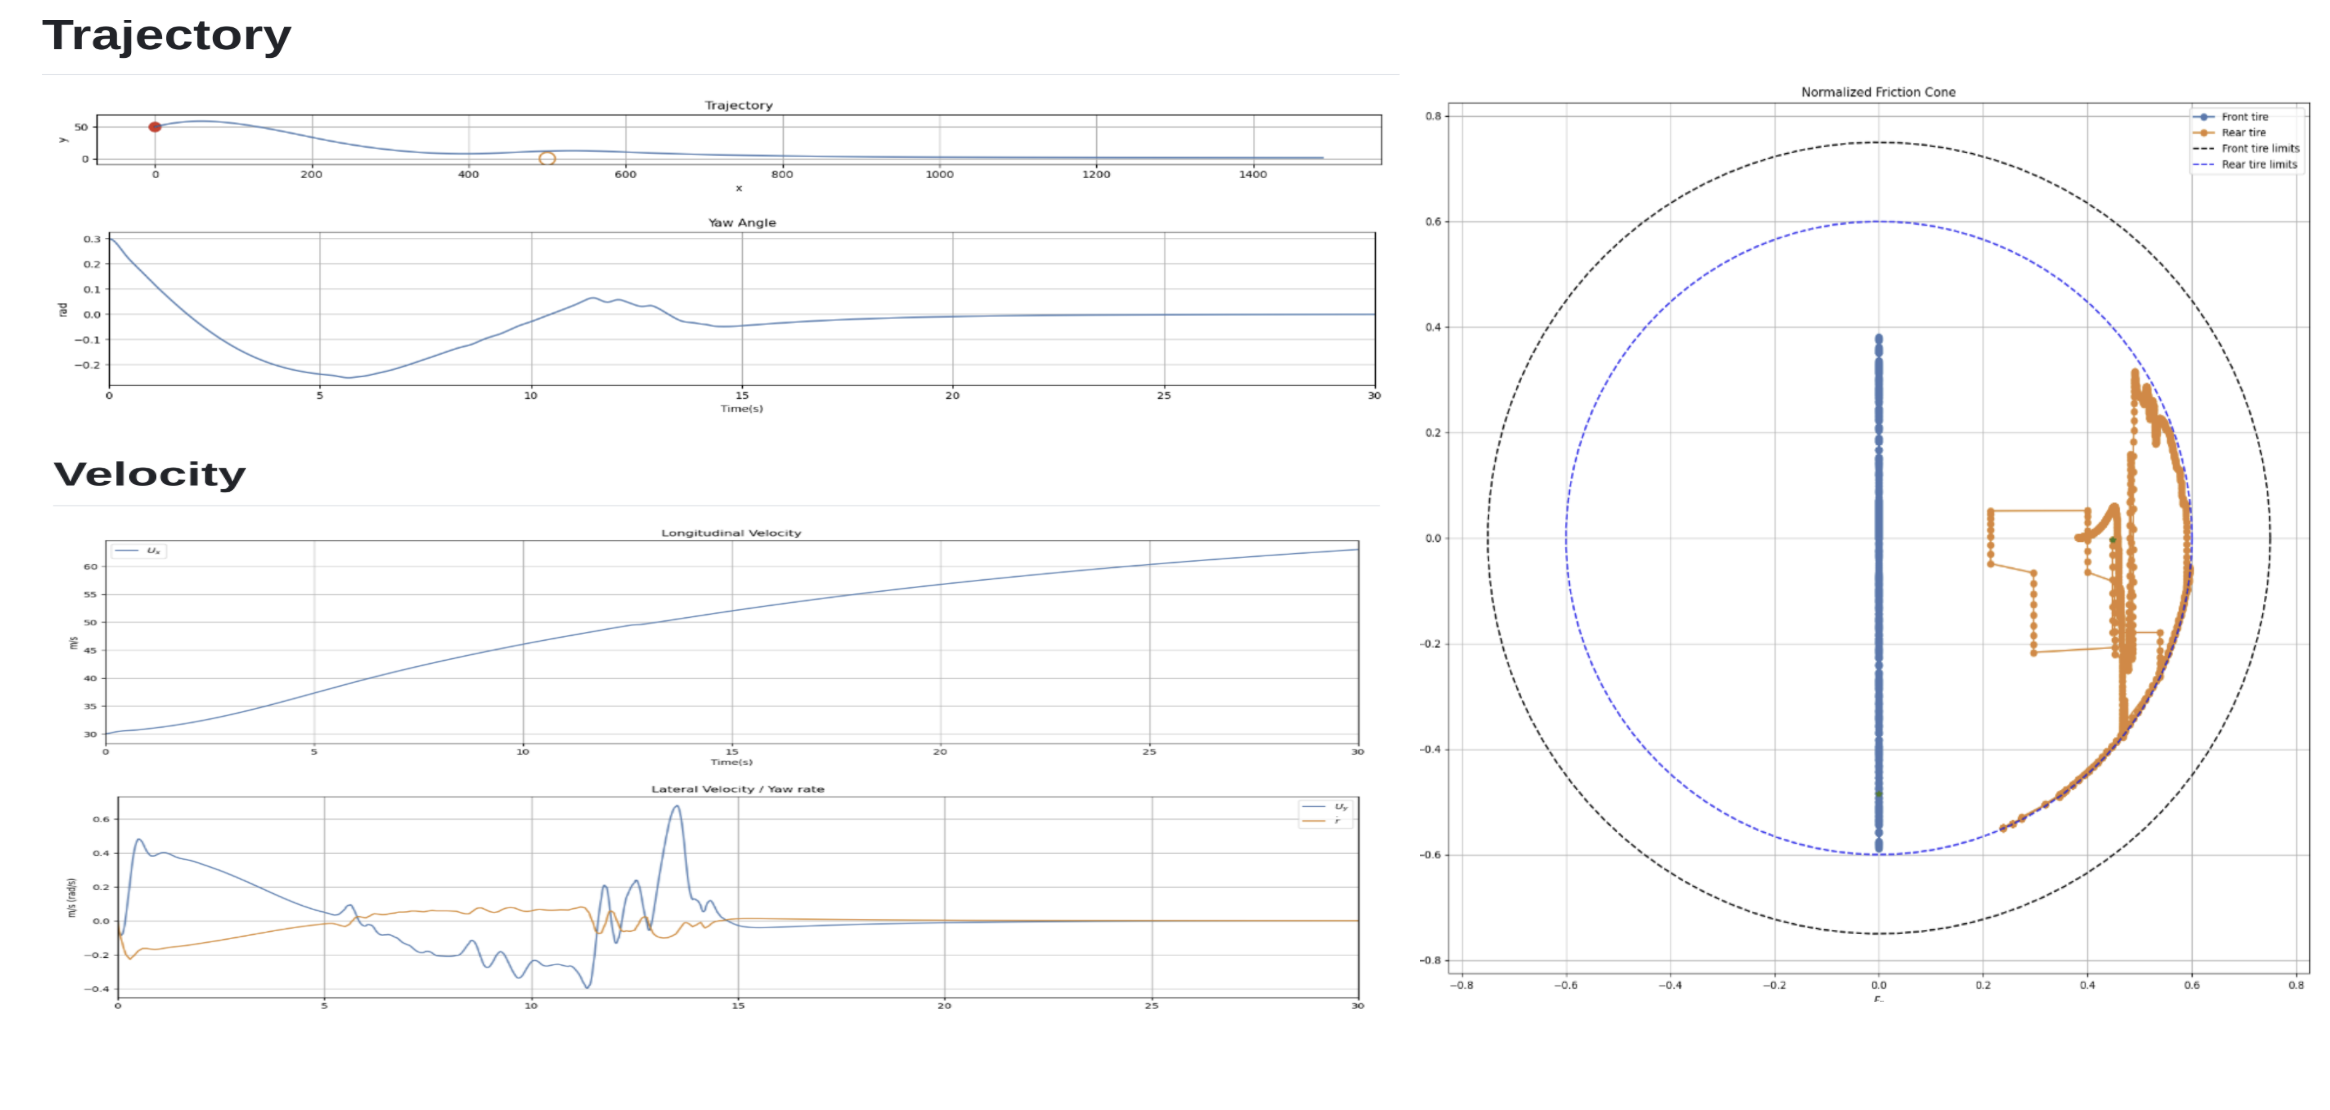The width and height of the screenshot is (2330, 1110).
Task: Click the dashed black front tire limit circle
Action: tap(1880, 143)
